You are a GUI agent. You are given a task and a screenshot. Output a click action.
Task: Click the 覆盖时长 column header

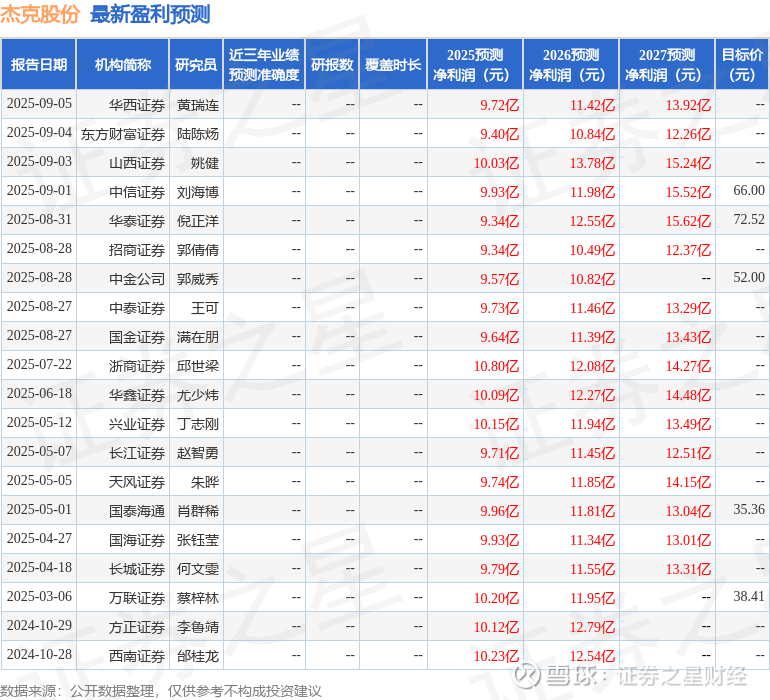pyautogui.click(x=393, y=65)
